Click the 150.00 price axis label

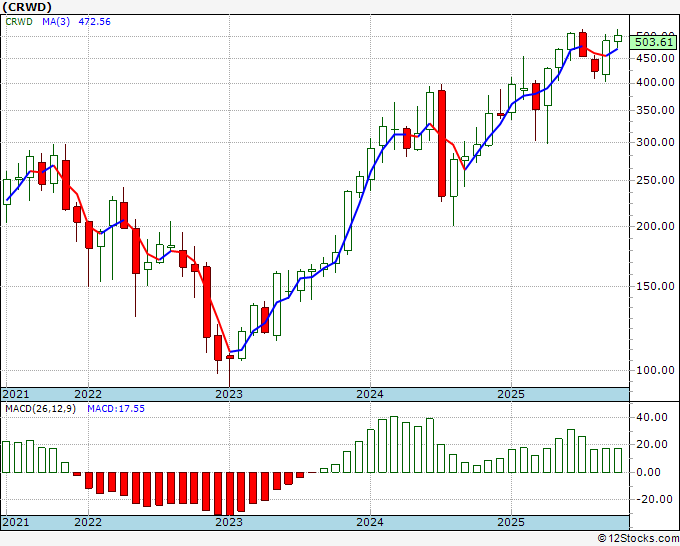(657, 286)
